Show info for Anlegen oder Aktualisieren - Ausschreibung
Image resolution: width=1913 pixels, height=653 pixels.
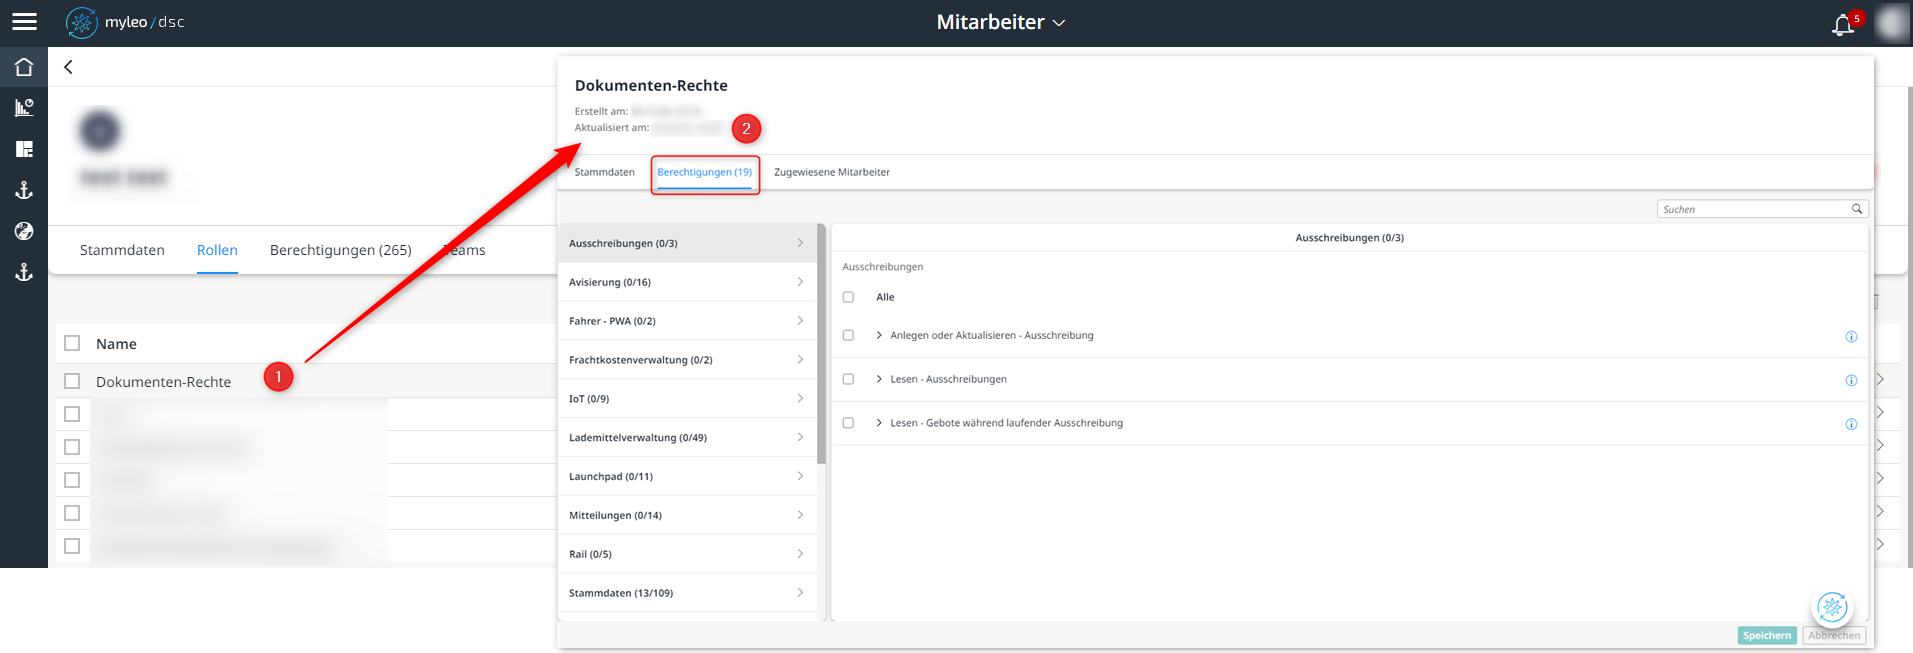[x=1851, y=336]
